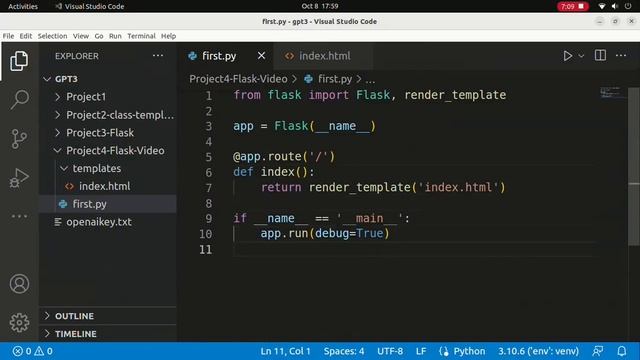This screenshot has height=360, width=640.
Task: Collapse the templates folder
Action: (64, 168)
